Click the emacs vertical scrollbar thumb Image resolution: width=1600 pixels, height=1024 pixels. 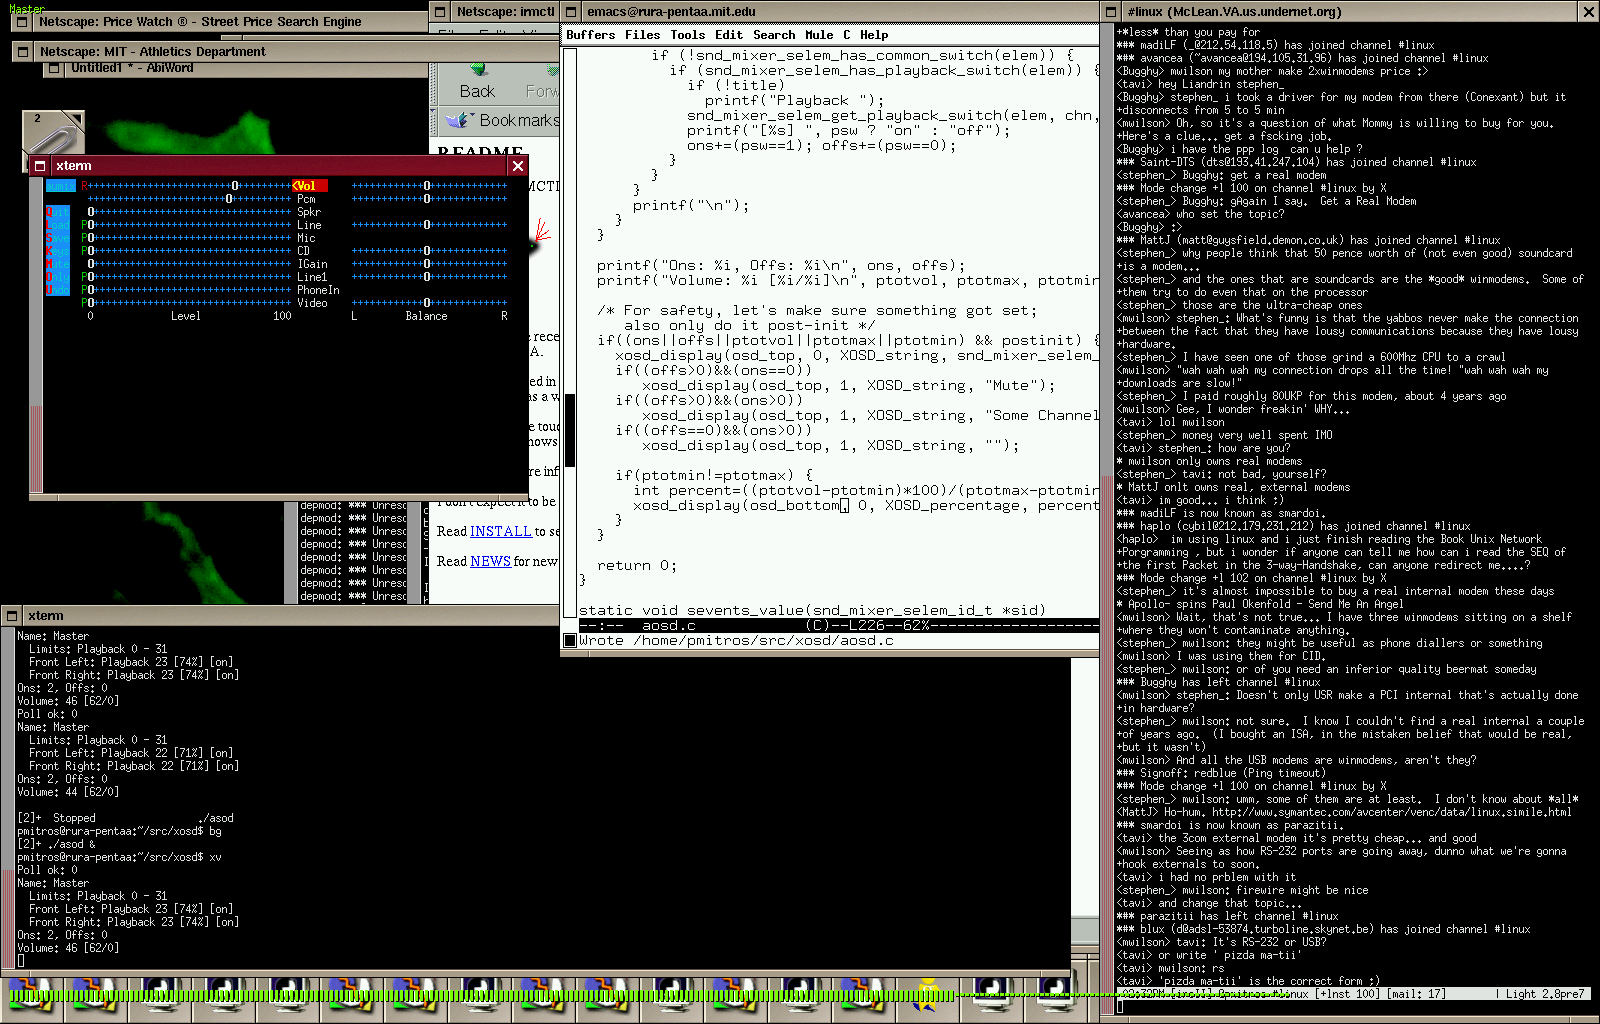tap(570, 430)
